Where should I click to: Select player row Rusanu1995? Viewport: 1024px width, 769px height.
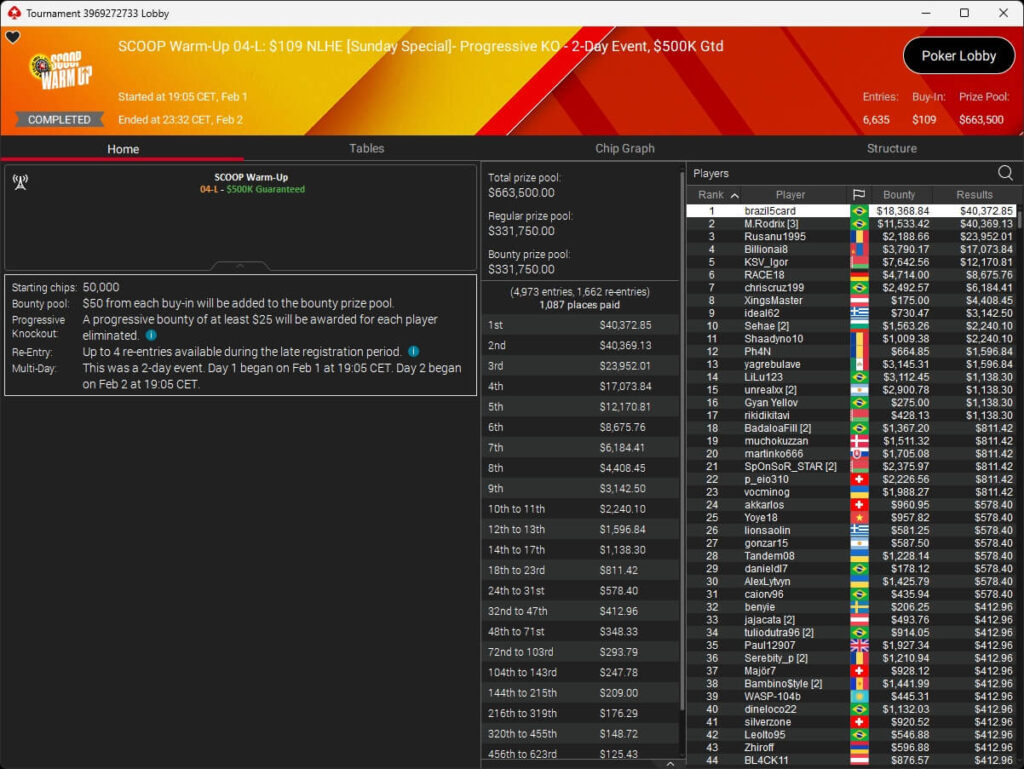(x=774, y=237)
